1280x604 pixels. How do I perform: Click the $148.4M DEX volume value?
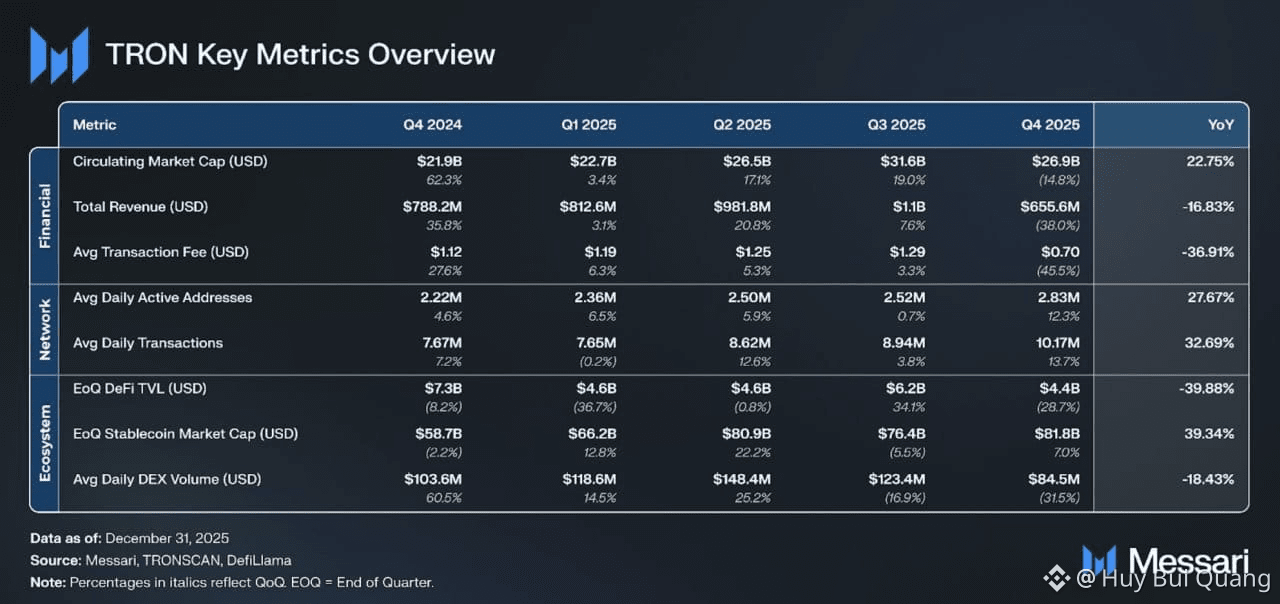pos(742,479)
